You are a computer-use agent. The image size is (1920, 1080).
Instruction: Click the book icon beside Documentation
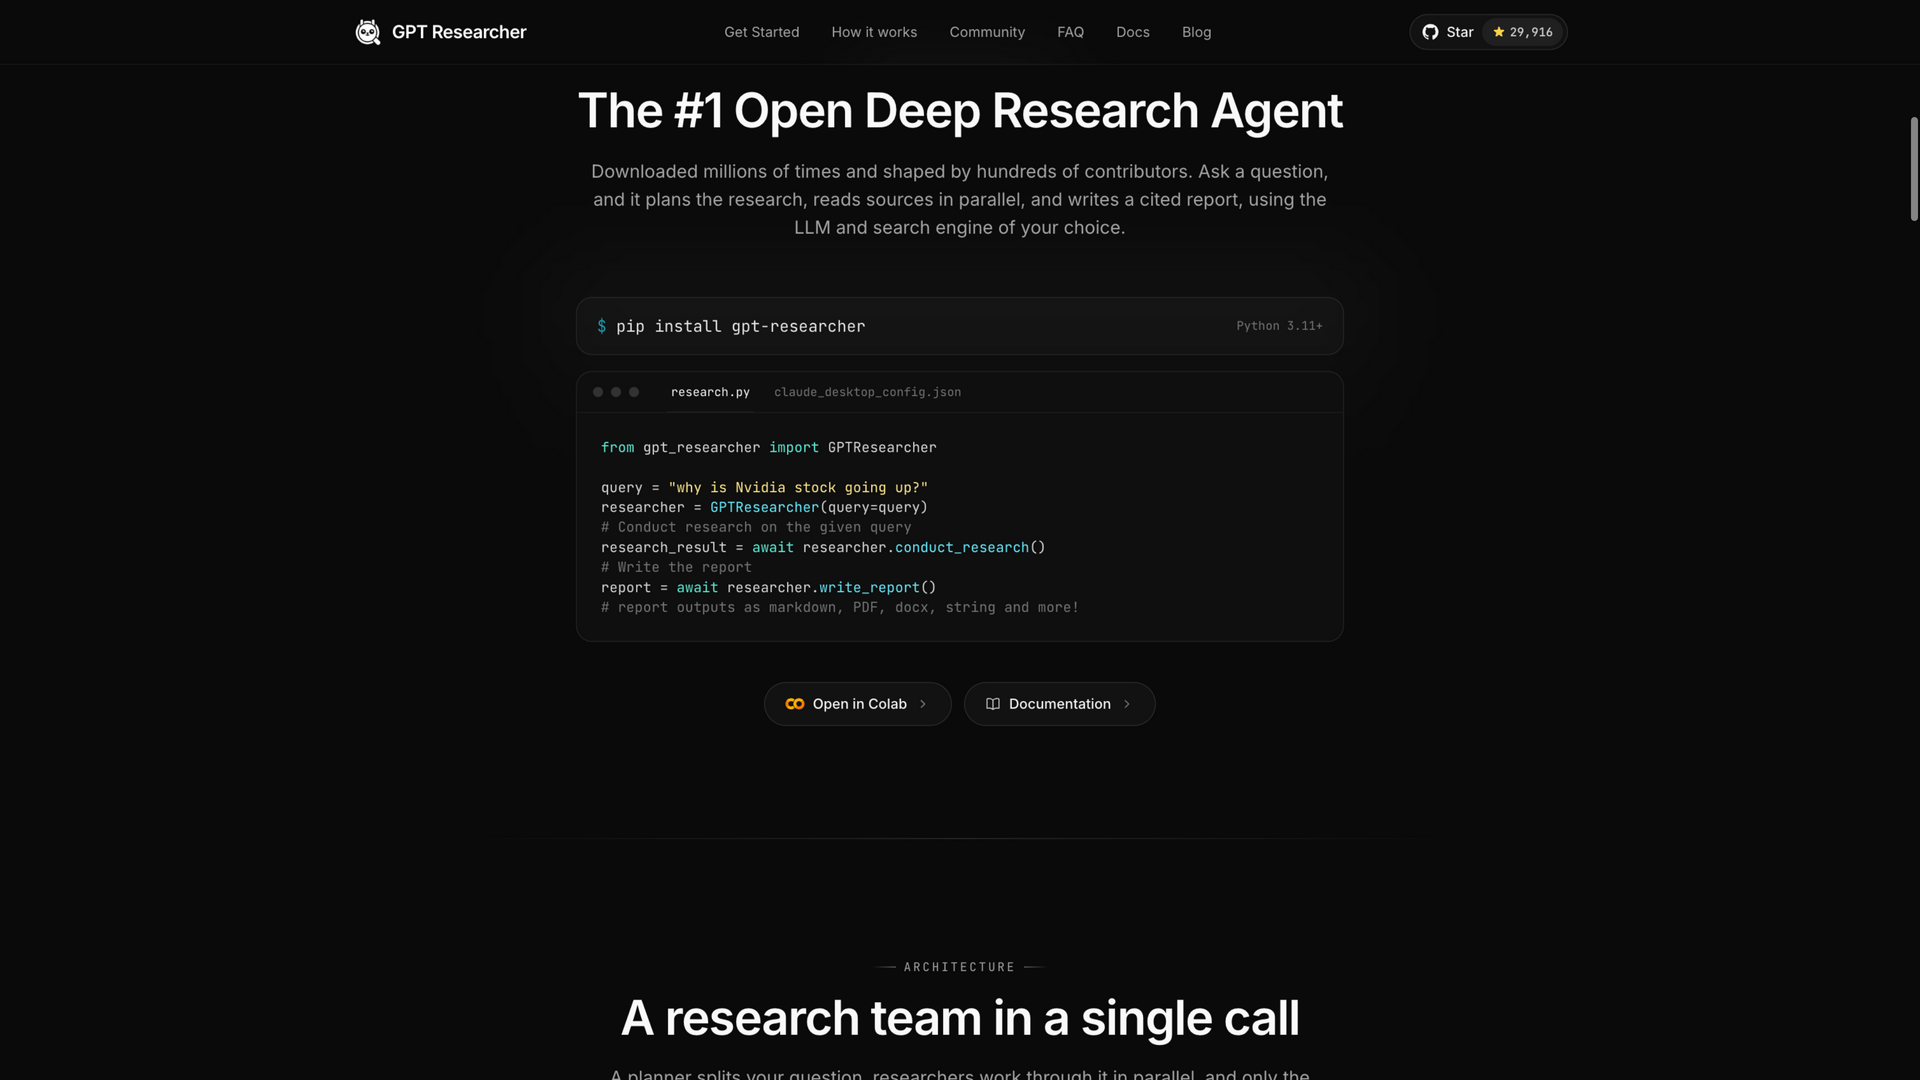coord(993,704)
